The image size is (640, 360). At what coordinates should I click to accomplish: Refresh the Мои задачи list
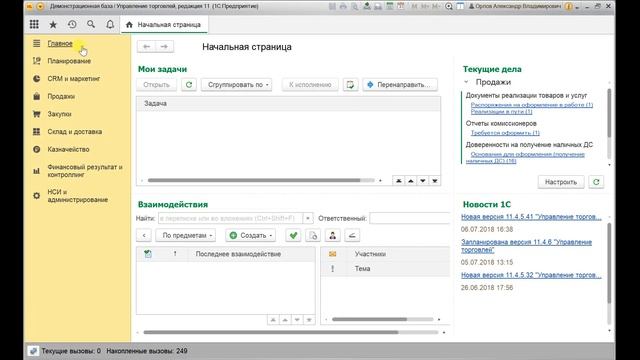pyautogui.click(x=189, y=84)
